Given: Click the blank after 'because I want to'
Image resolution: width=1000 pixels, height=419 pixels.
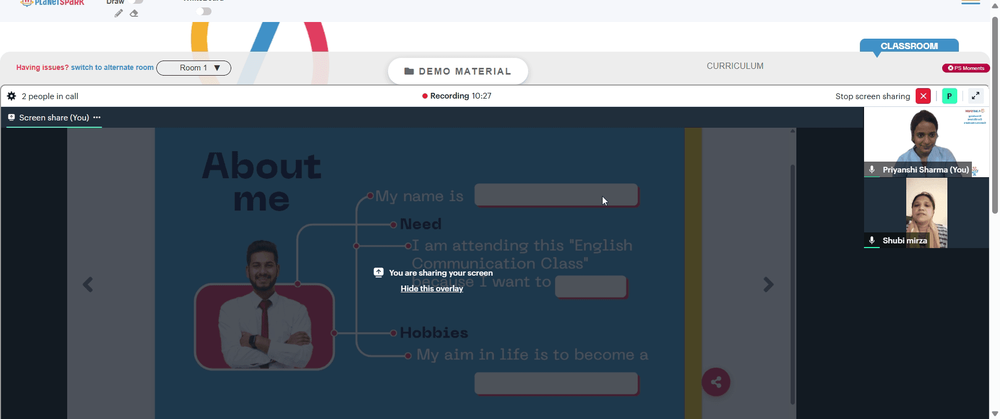Looking at the screenshot, I should 591,287.
